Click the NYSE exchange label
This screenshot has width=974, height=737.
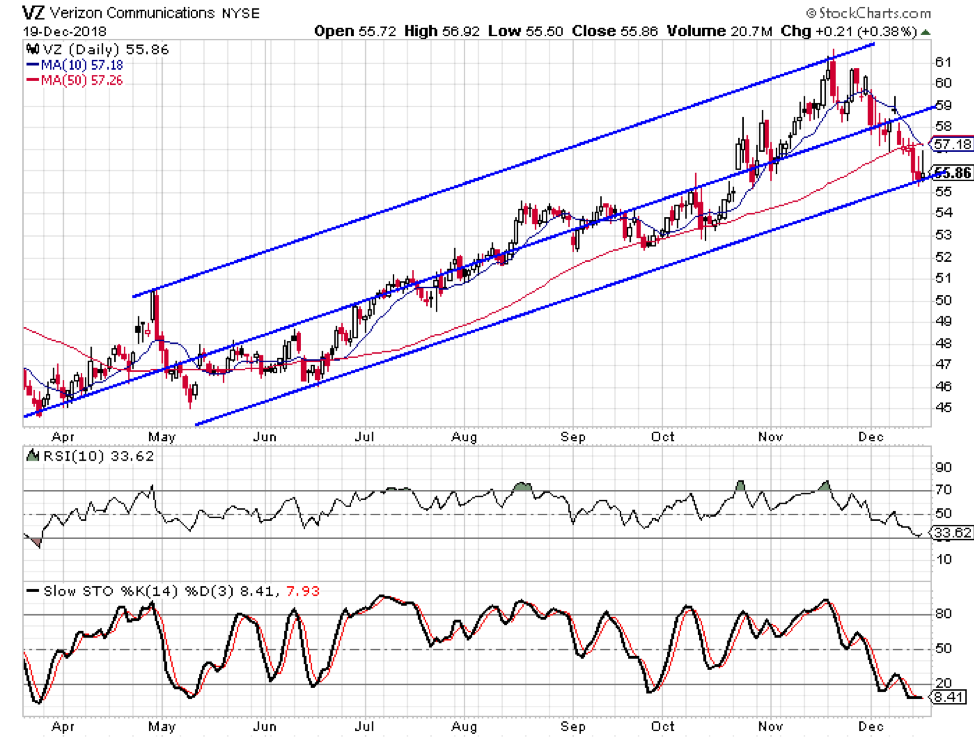coord(240,13)
